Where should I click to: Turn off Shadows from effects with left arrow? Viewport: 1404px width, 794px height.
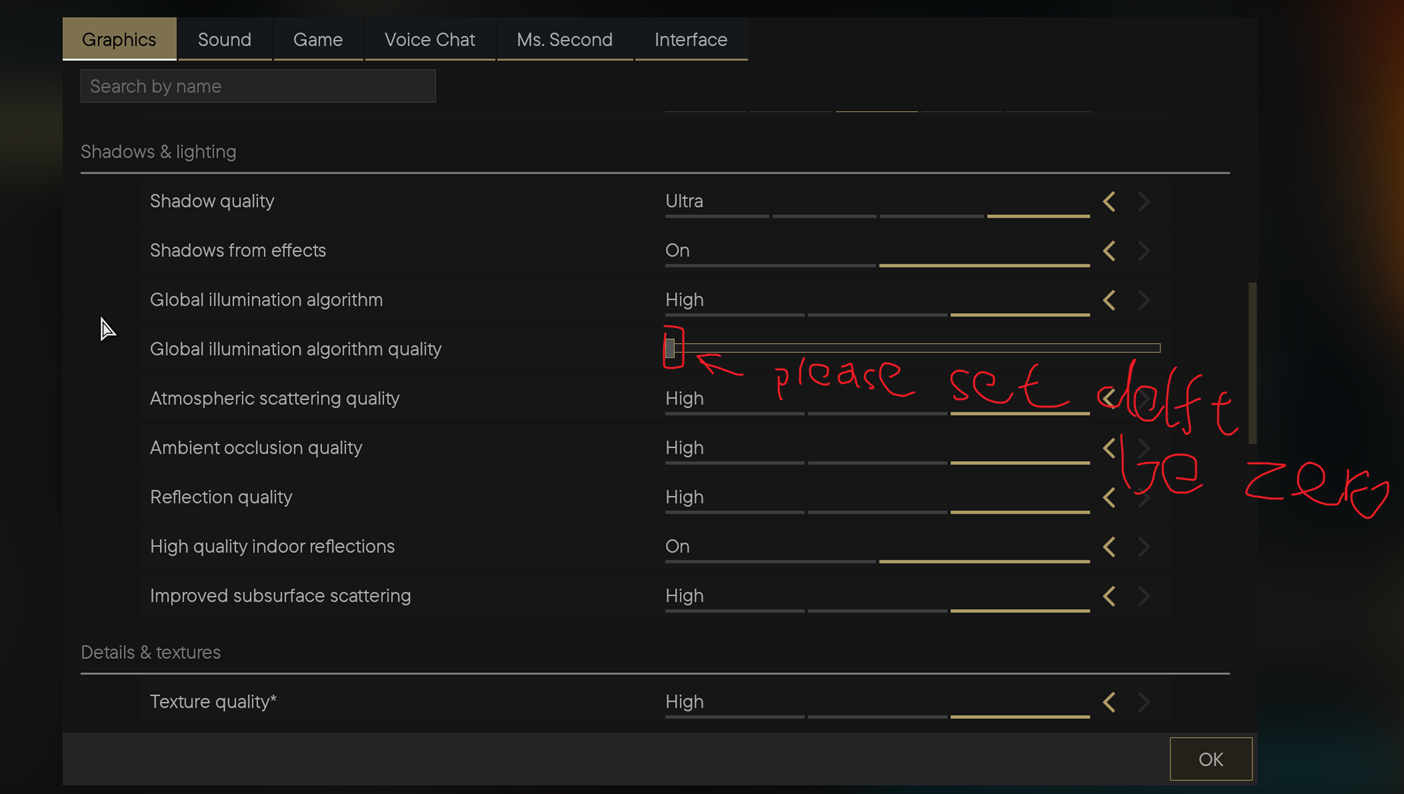point(1108,250)
